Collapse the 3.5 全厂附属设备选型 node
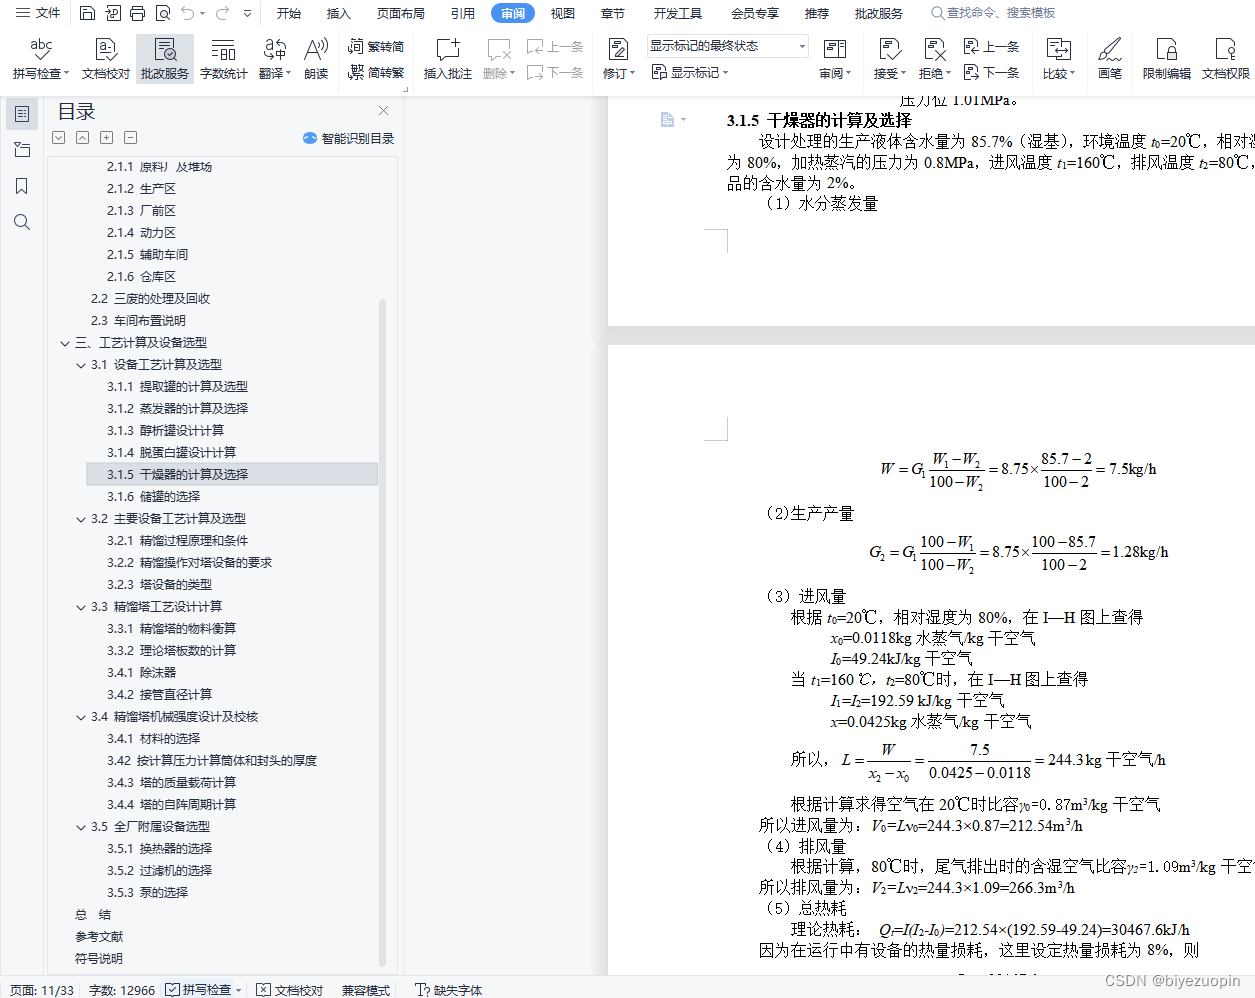Screen dimensions: 1255x998 click(x=81, y=827)
